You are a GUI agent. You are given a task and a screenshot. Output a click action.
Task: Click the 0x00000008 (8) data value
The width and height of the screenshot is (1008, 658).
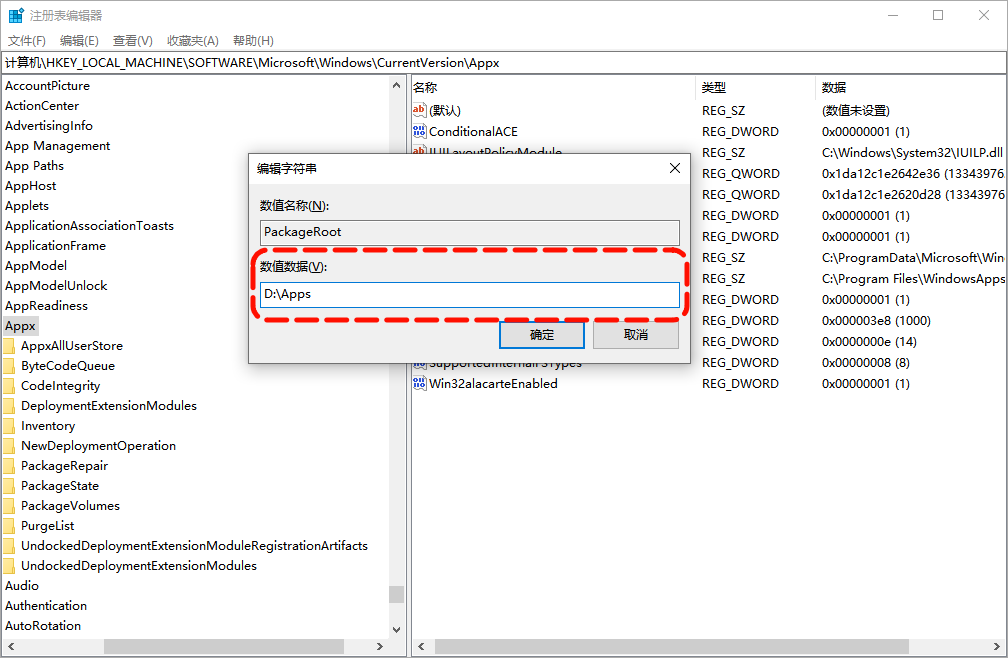click(x=865, y=362)
